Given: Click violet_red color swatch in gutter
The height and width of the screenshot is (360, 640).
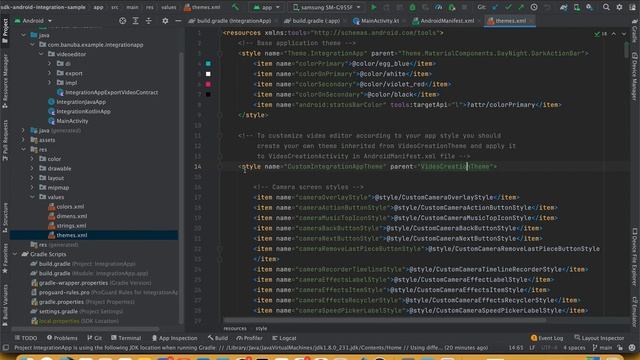Looking at the screenshot, I should [208, 84].
